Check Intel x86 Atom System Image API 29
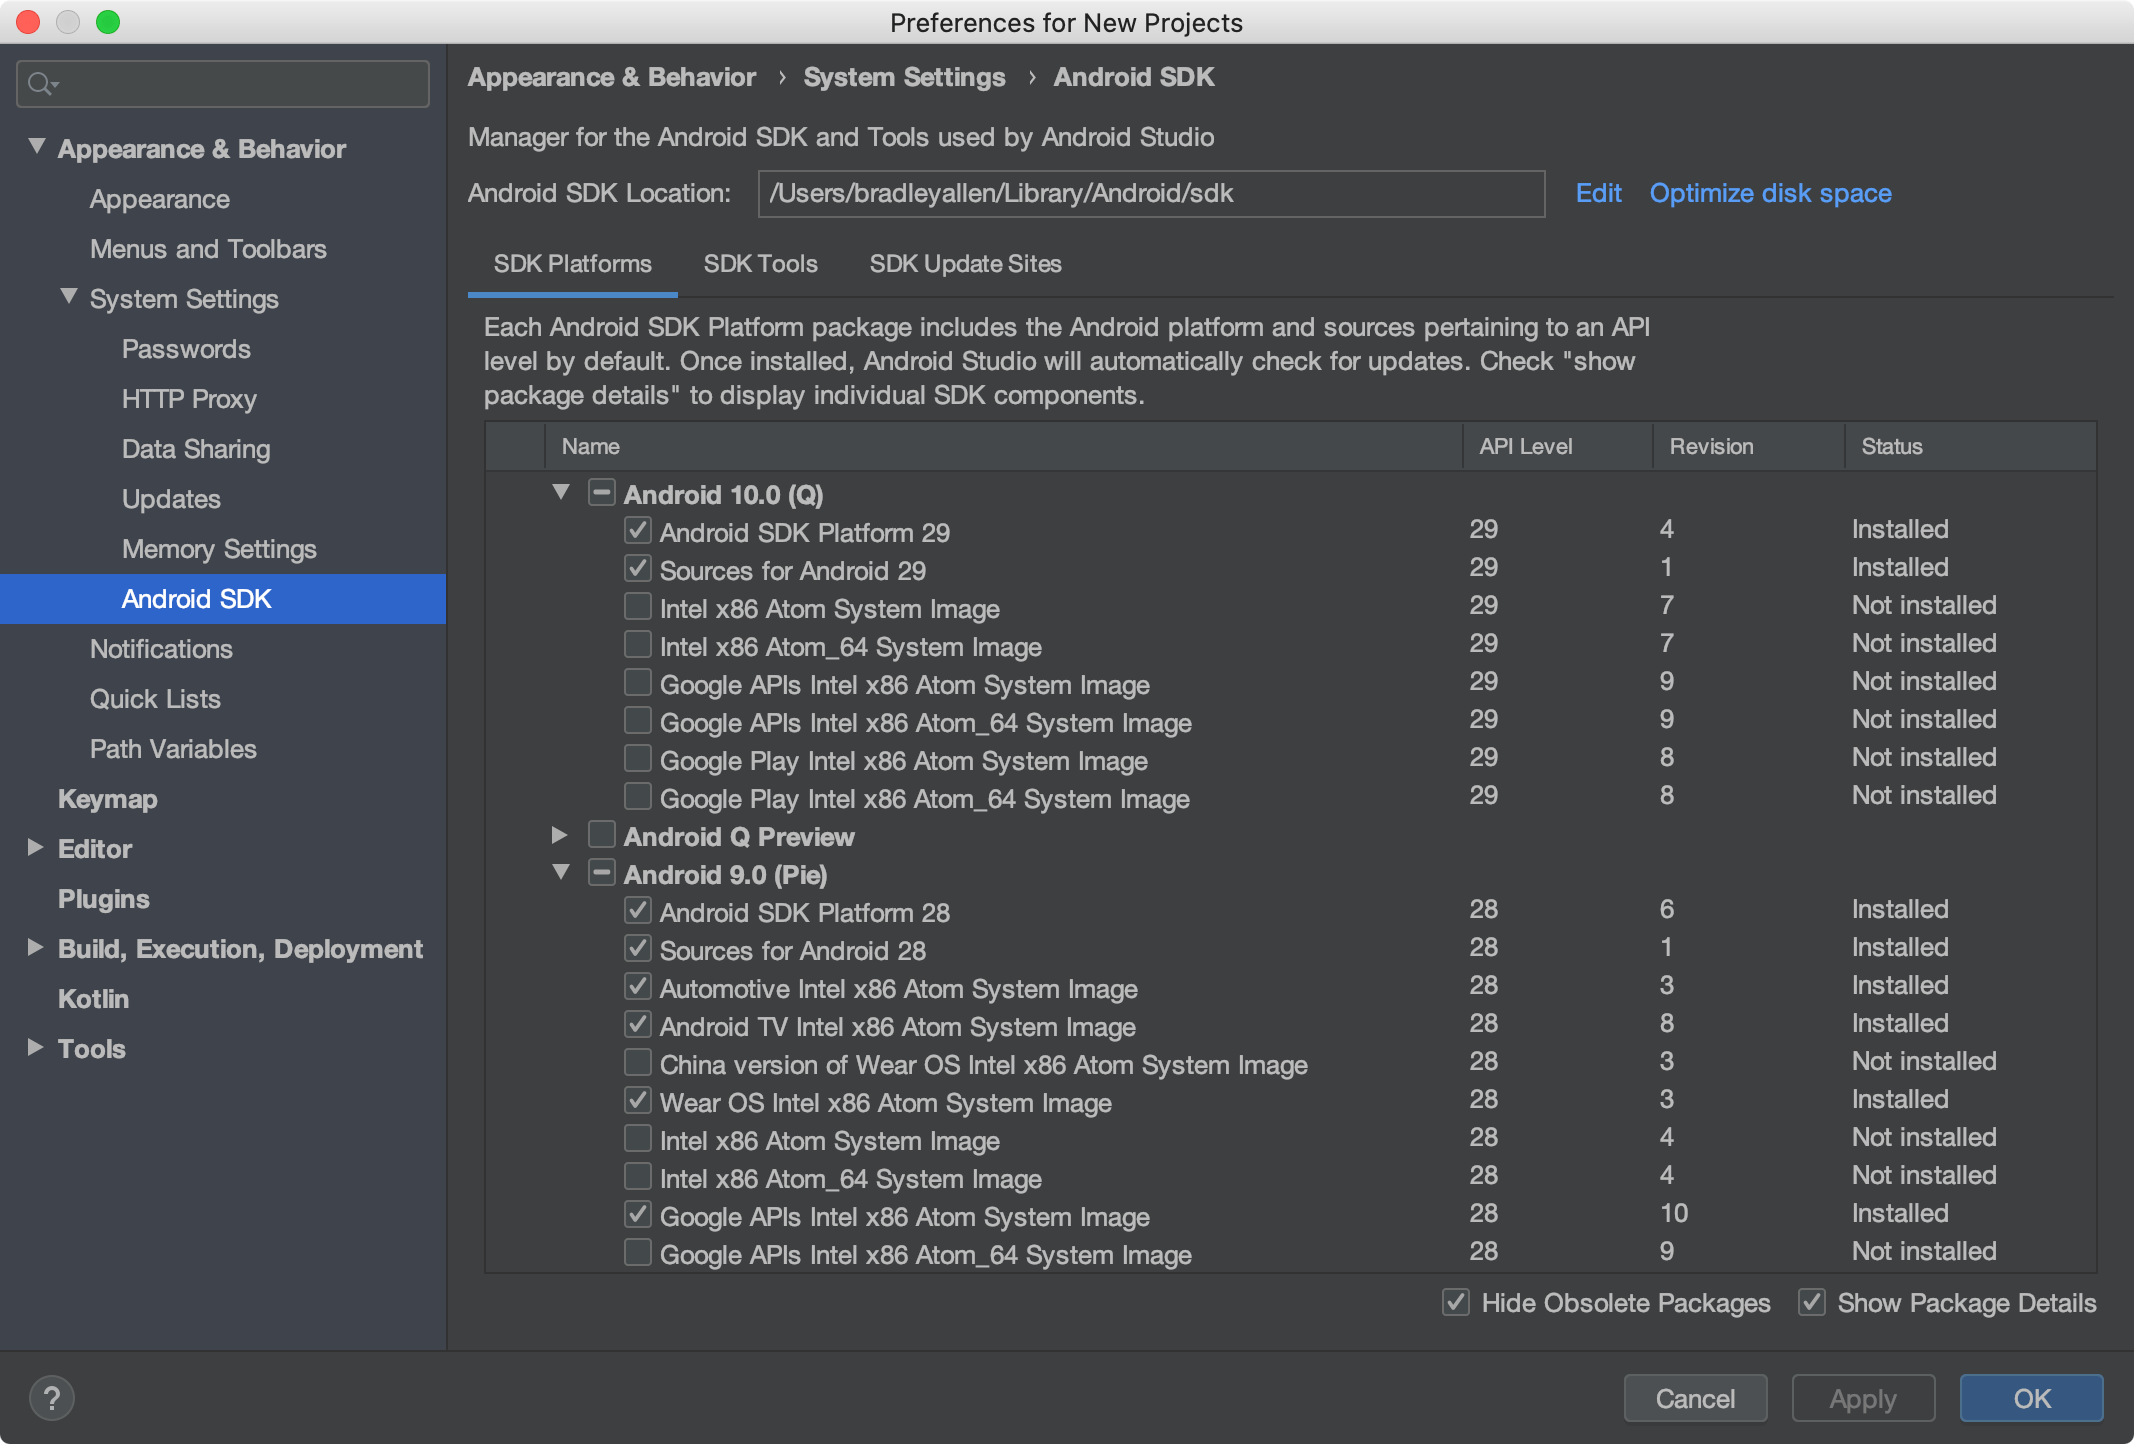This screenshot has height=1444, width=2134. coord(637,607)
